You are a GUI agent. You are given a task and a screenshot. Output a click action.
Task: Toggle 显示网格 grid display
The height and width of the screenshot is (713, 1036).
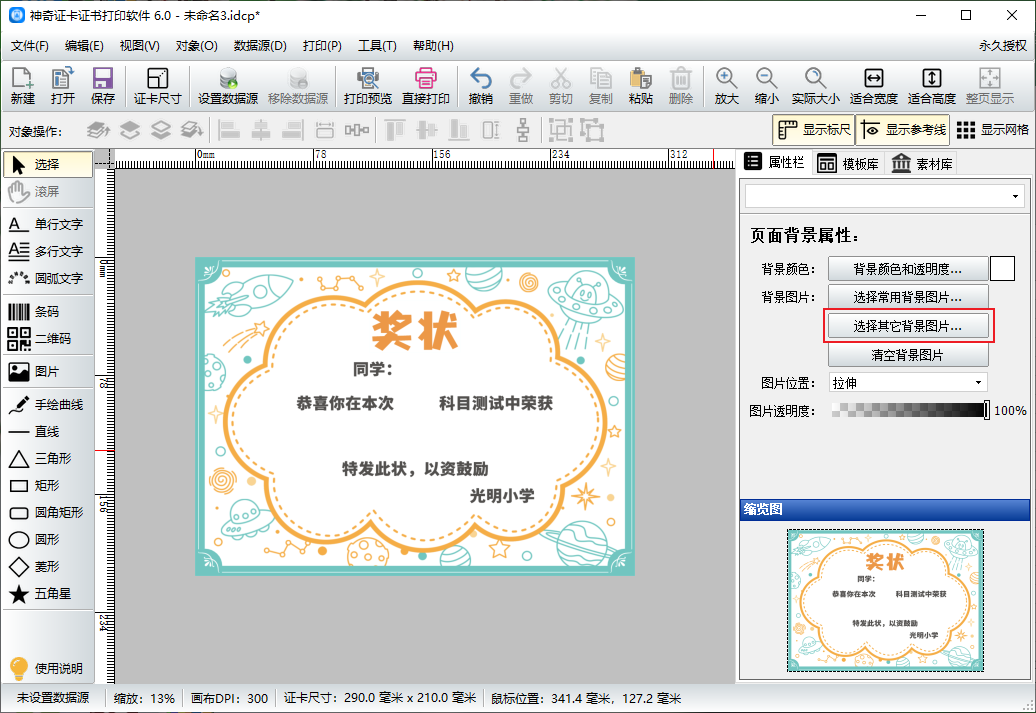pyautogui.click(x=992, y=129)
